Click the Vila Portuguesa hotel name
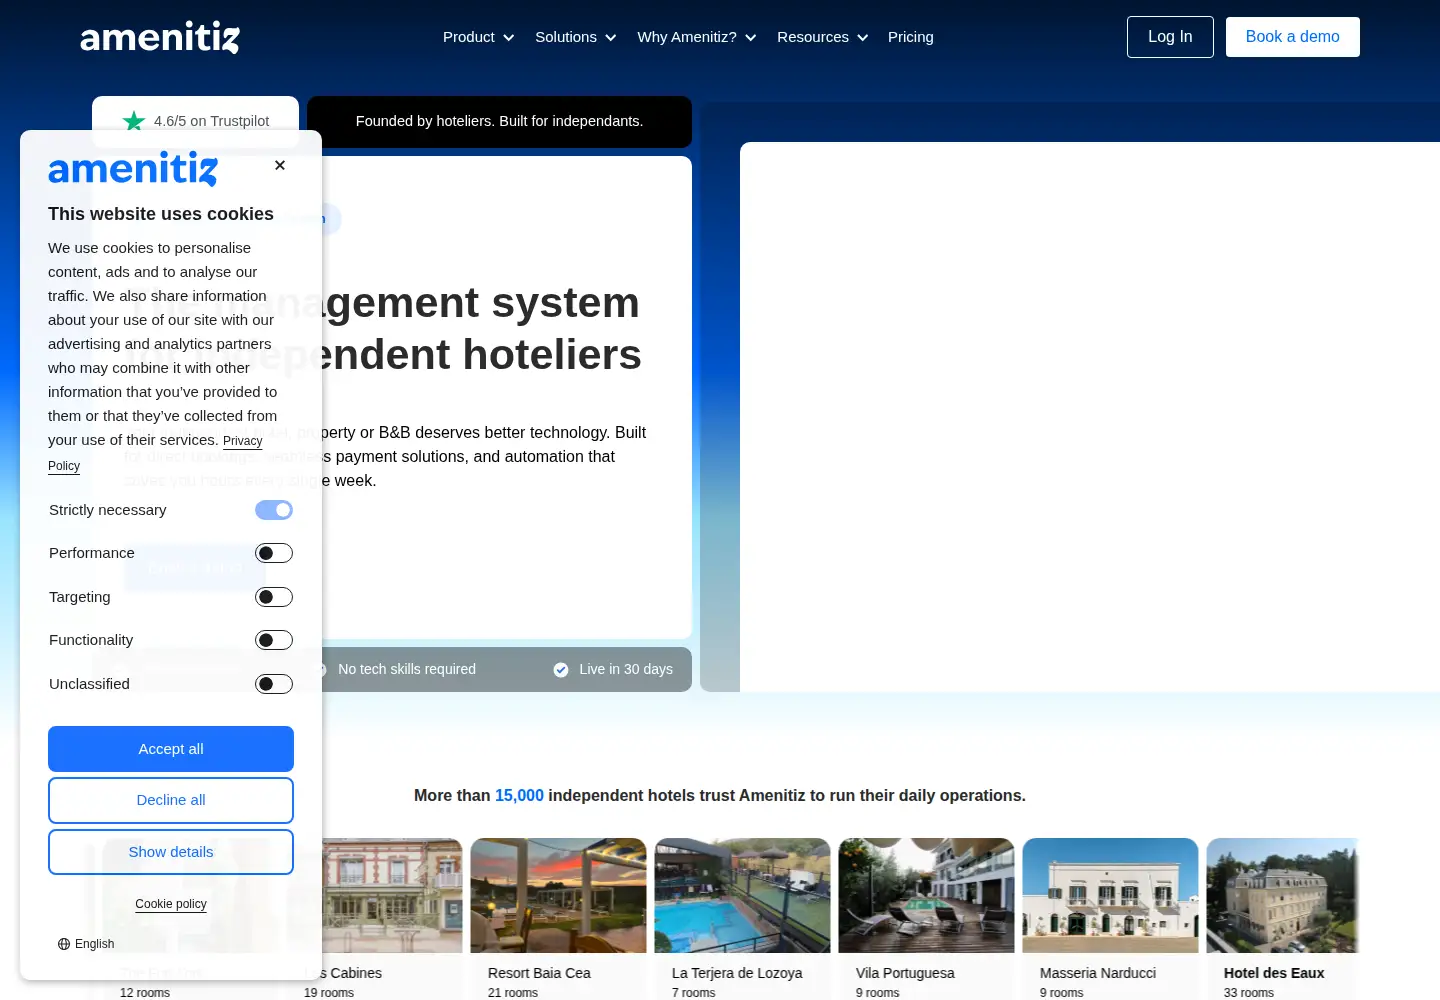 (905, 973)
